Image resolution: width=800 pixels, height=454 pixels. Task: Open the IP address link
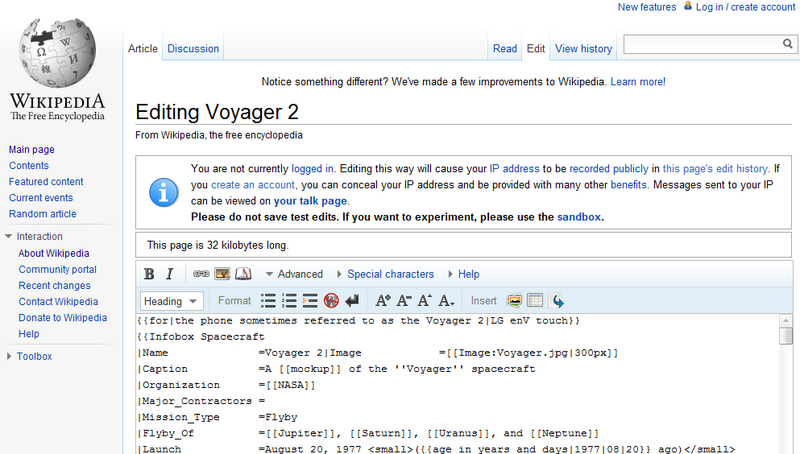514,169
